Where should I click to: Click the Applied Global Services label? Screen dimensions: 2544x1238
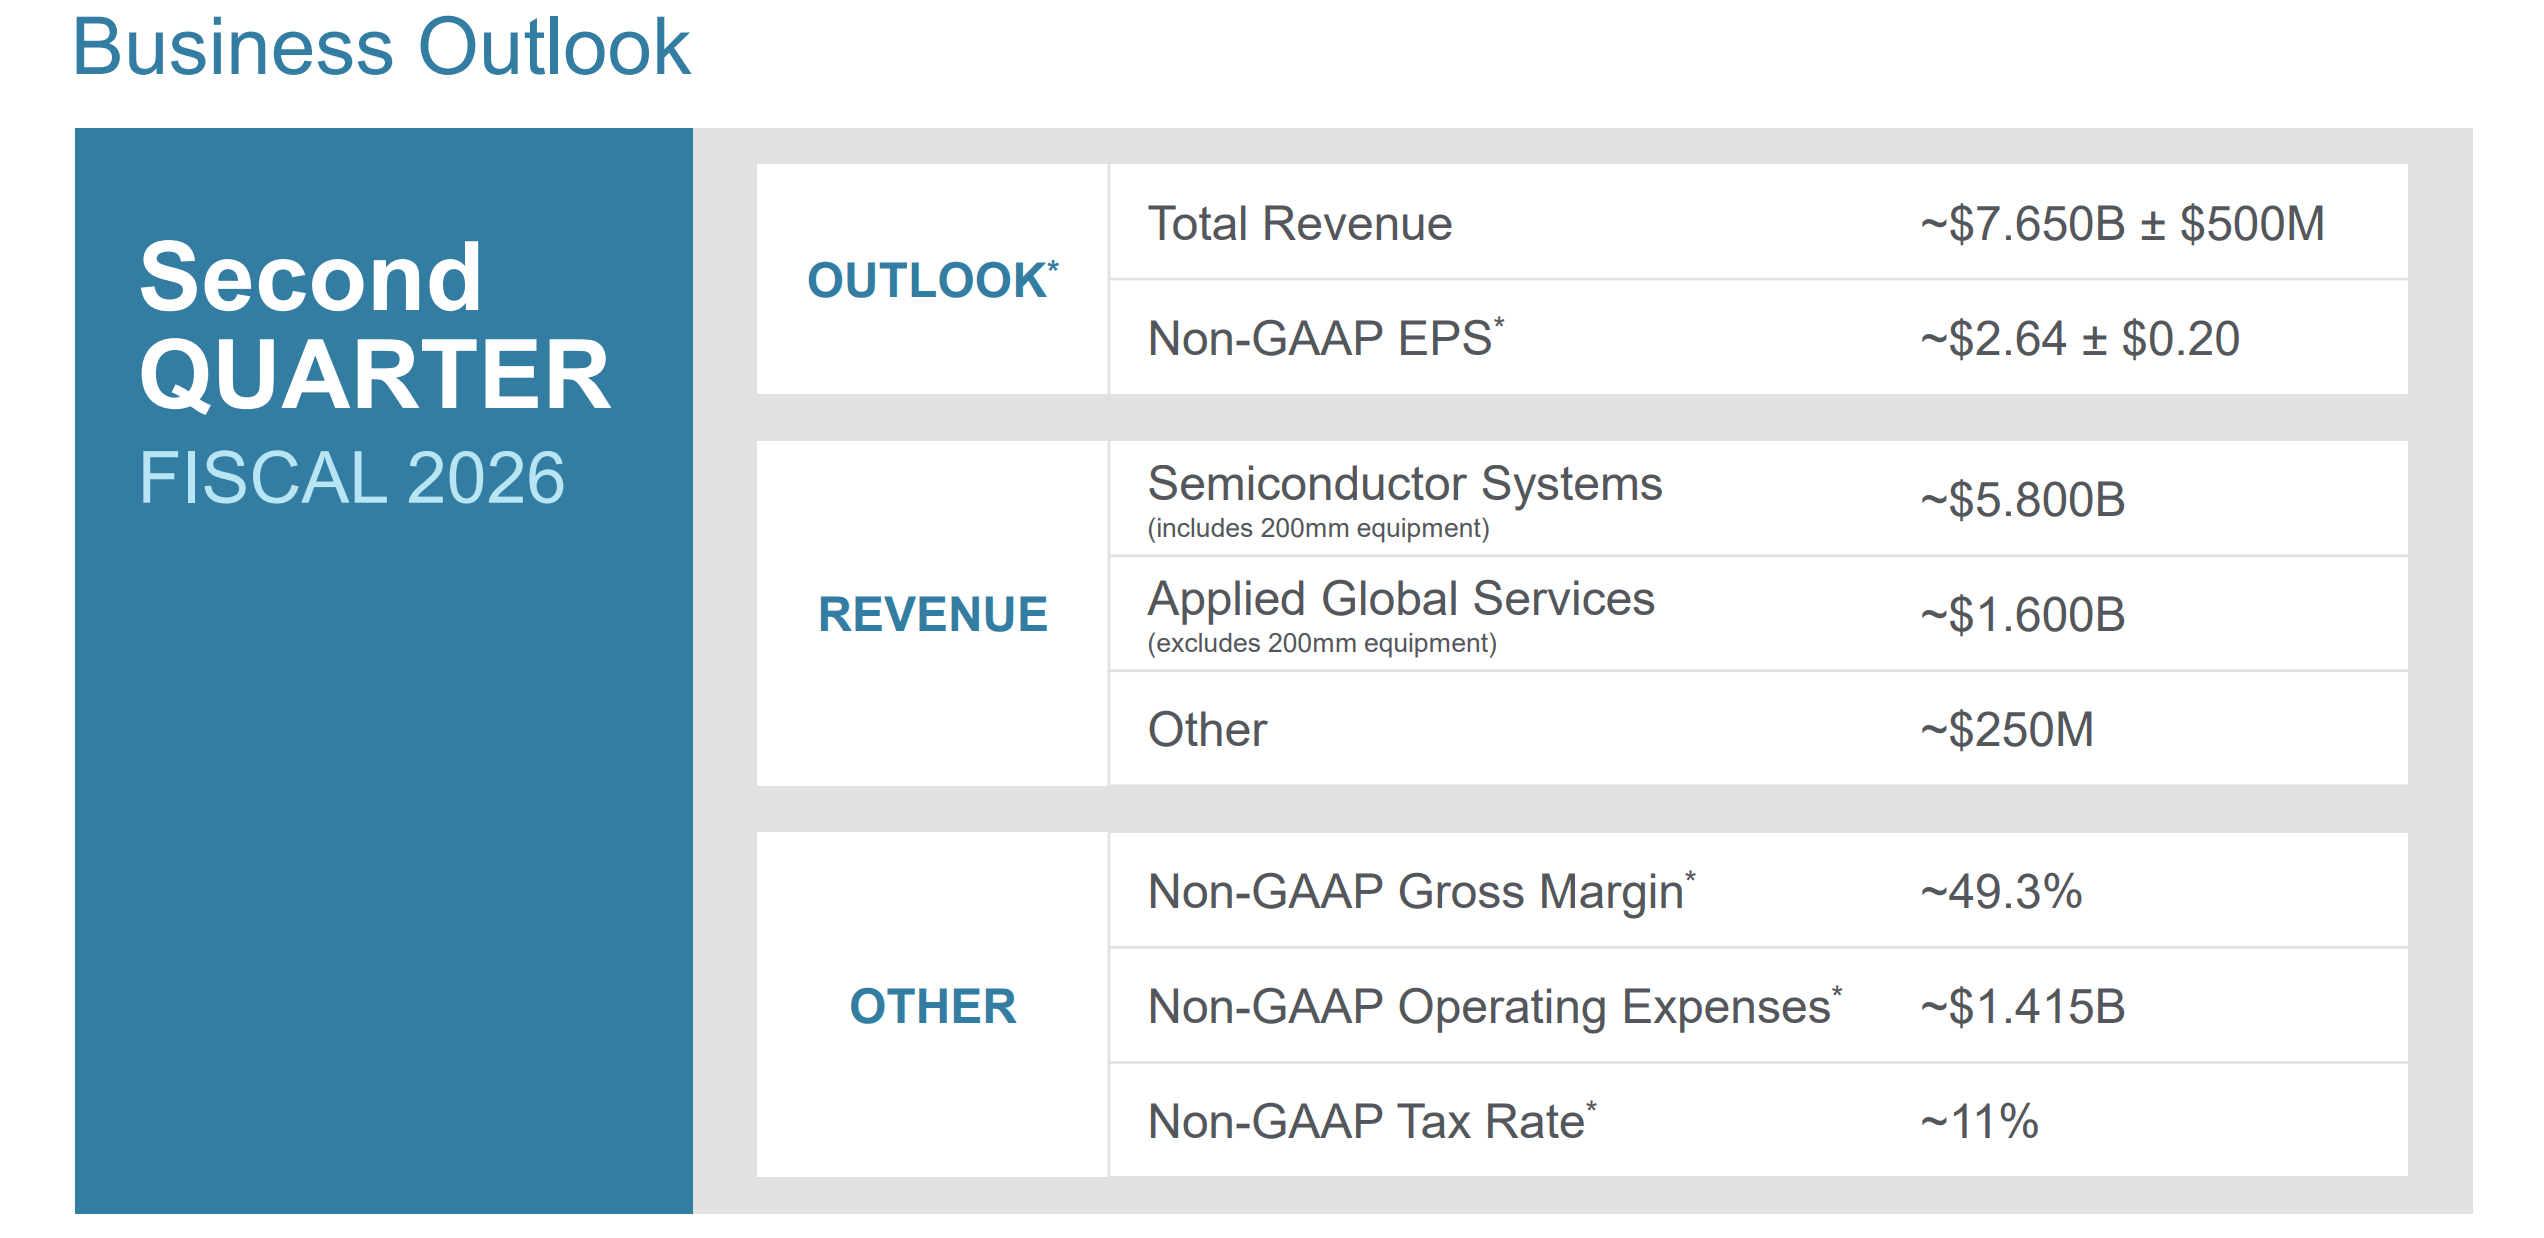1400,599
